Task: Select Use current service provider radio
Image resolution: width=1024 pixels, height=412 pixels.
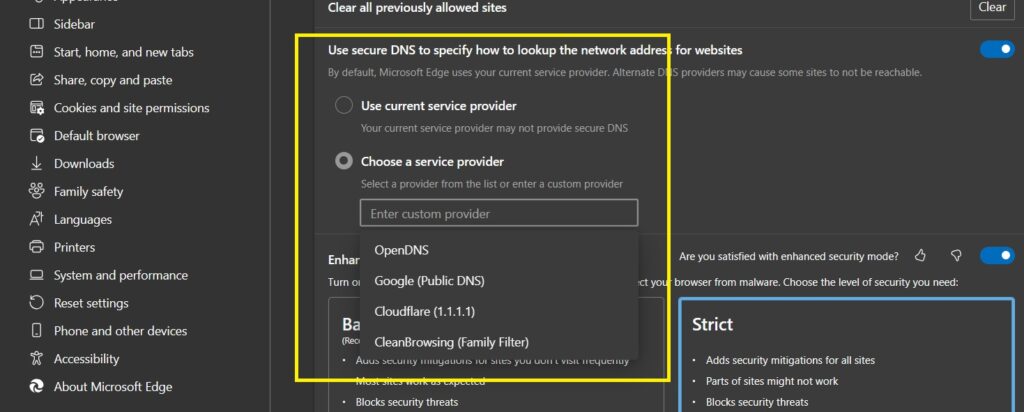Action: click(344, 105)
